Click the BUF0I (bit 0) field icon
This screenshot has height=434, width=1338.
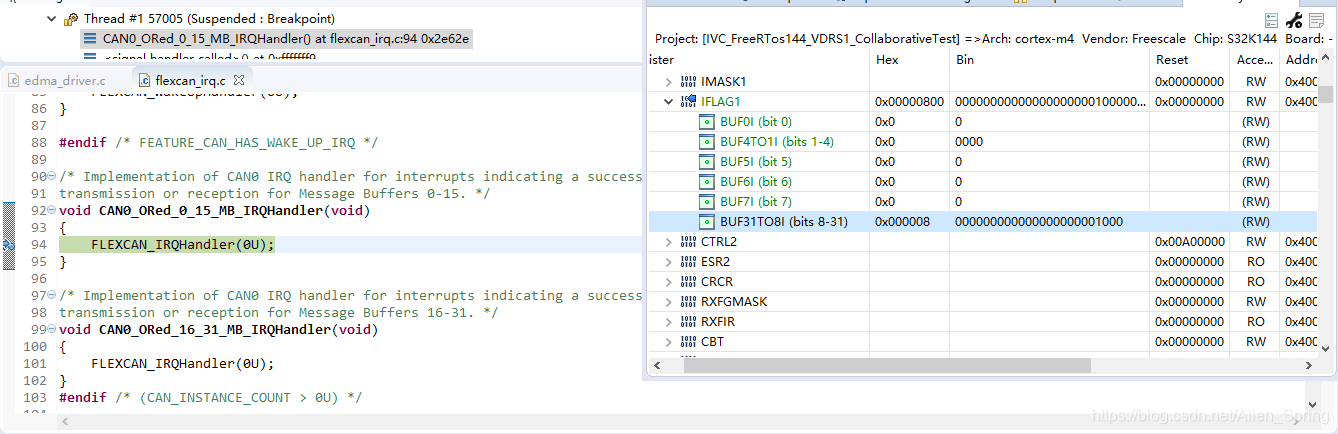coord(707,121)
